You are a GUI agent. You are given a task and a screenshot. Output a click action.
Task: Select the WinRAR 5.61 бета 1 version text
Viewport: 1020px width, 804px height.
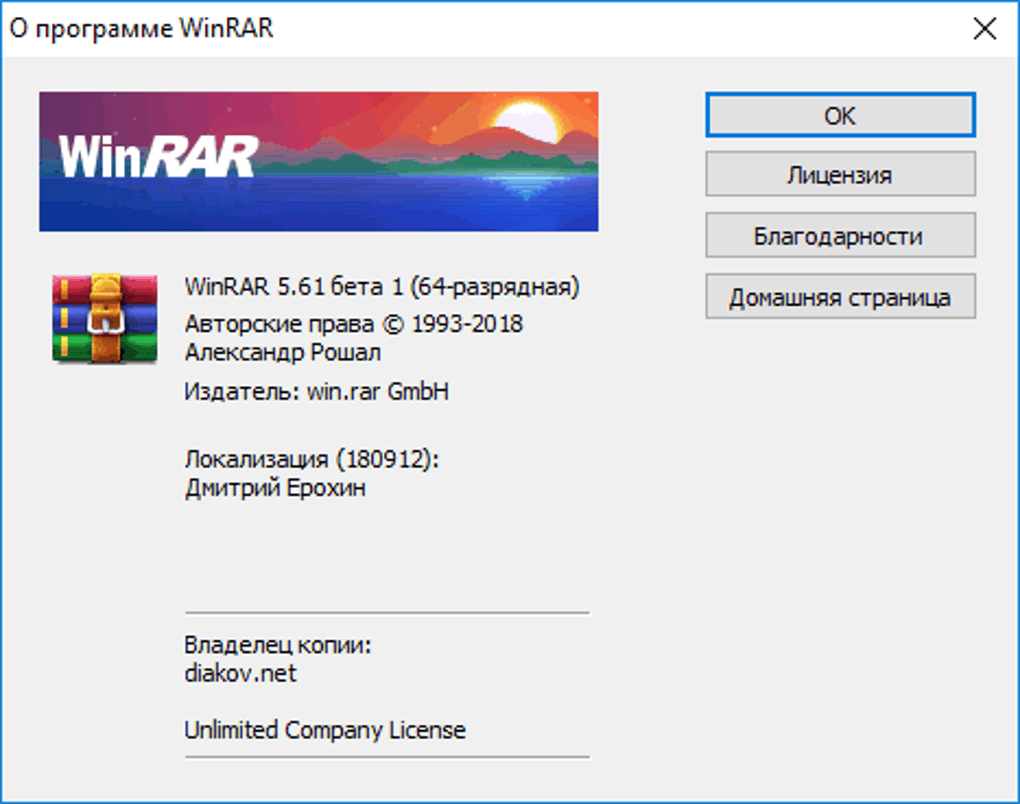tap(382, 287)
